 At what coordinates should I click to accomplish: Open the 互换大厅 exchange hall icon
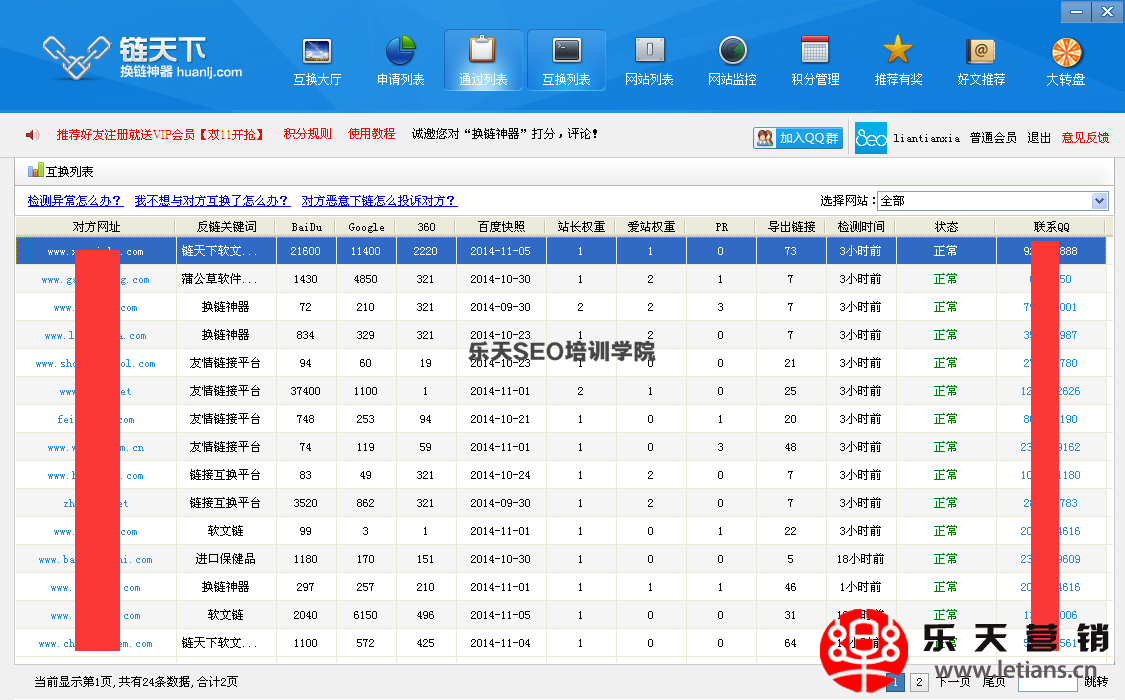point(316,60)
